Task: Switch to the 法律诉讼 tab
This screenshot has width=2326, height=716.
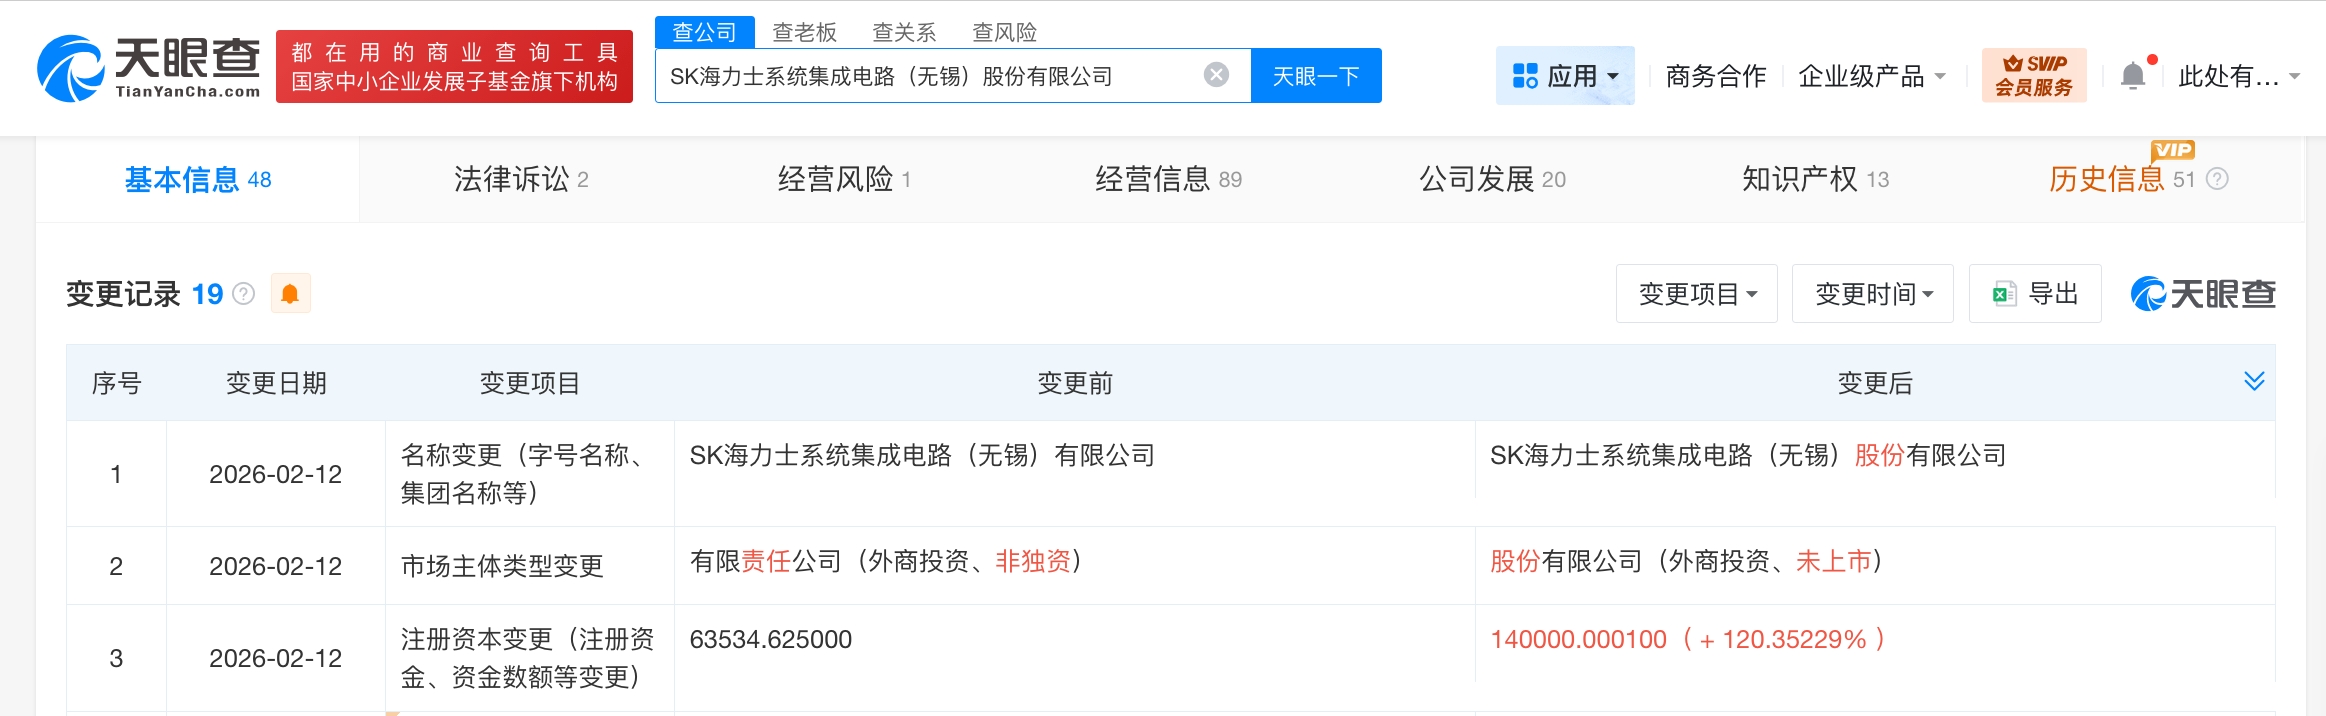Action: click(520, 179)
